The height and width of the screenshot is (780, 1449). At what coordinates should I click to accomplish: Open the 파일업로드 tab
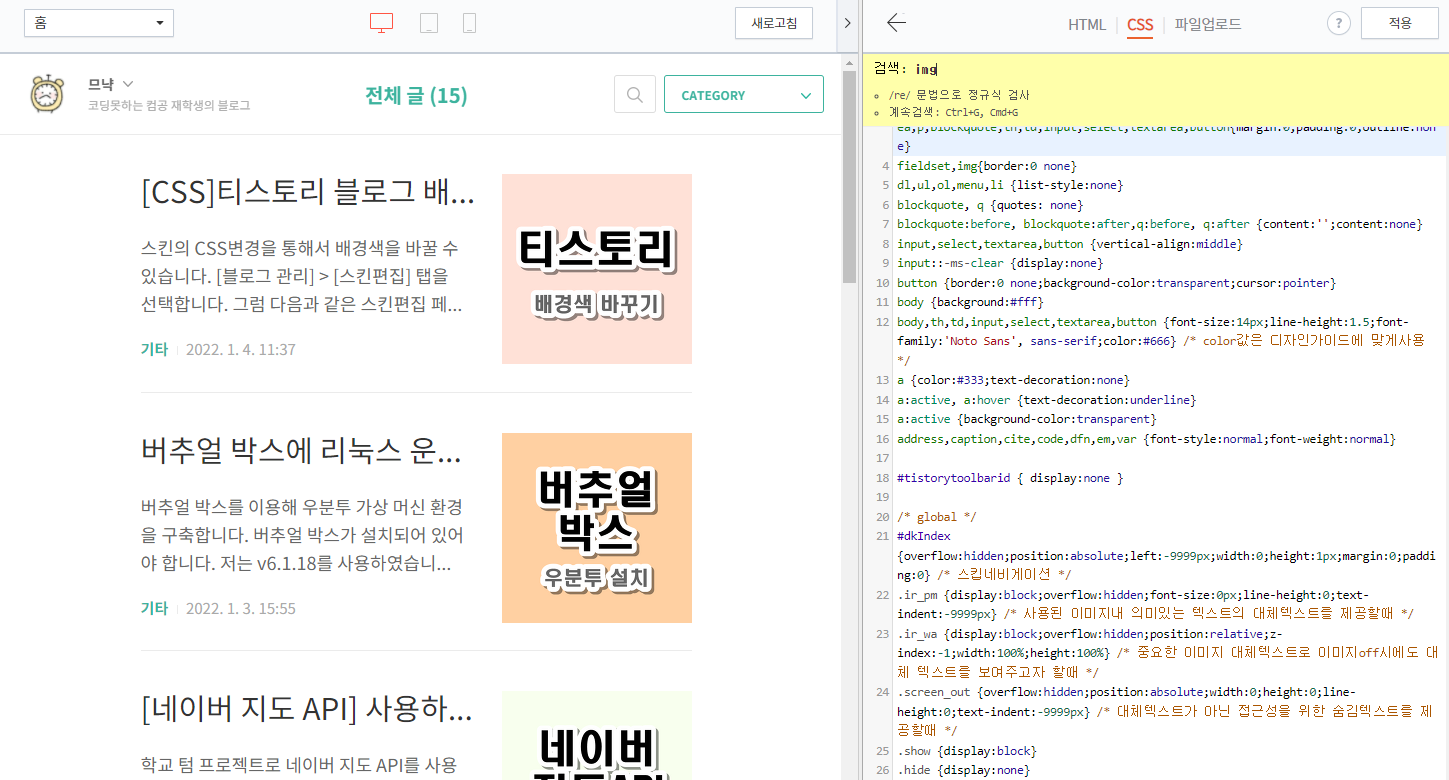(1208, 24)
